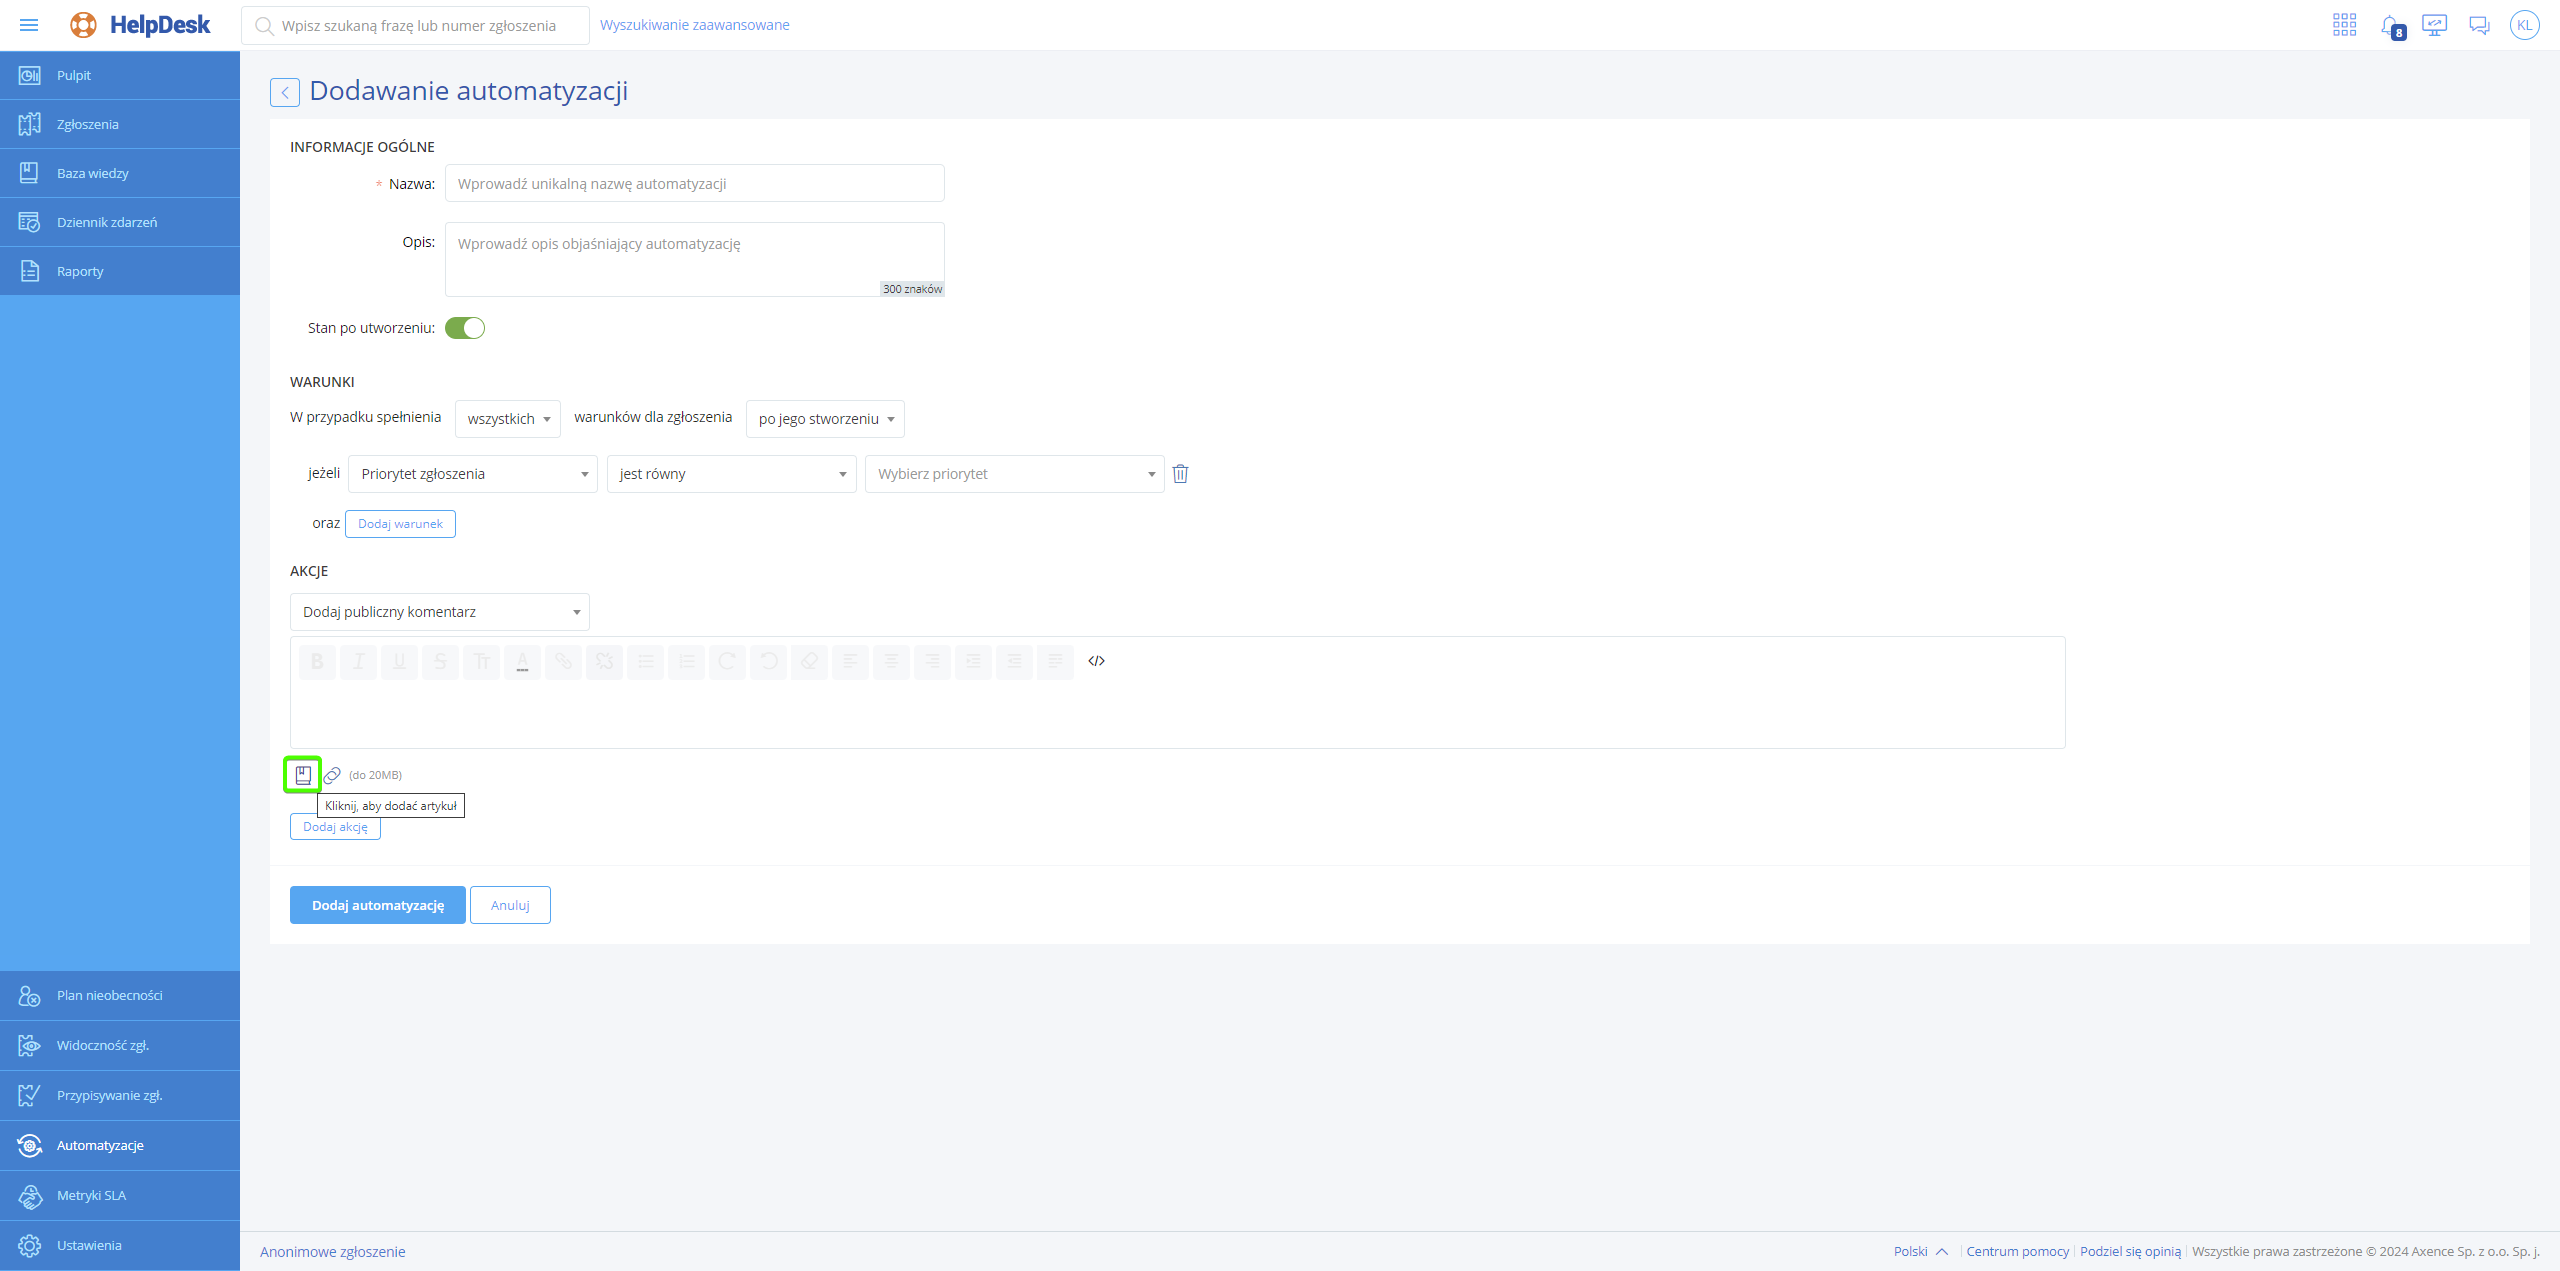Image resolution: width=2560 pixels, height=1271 pixels.
Task: Open Zgłoszenia in the sidebar
Action: [88, 124]
